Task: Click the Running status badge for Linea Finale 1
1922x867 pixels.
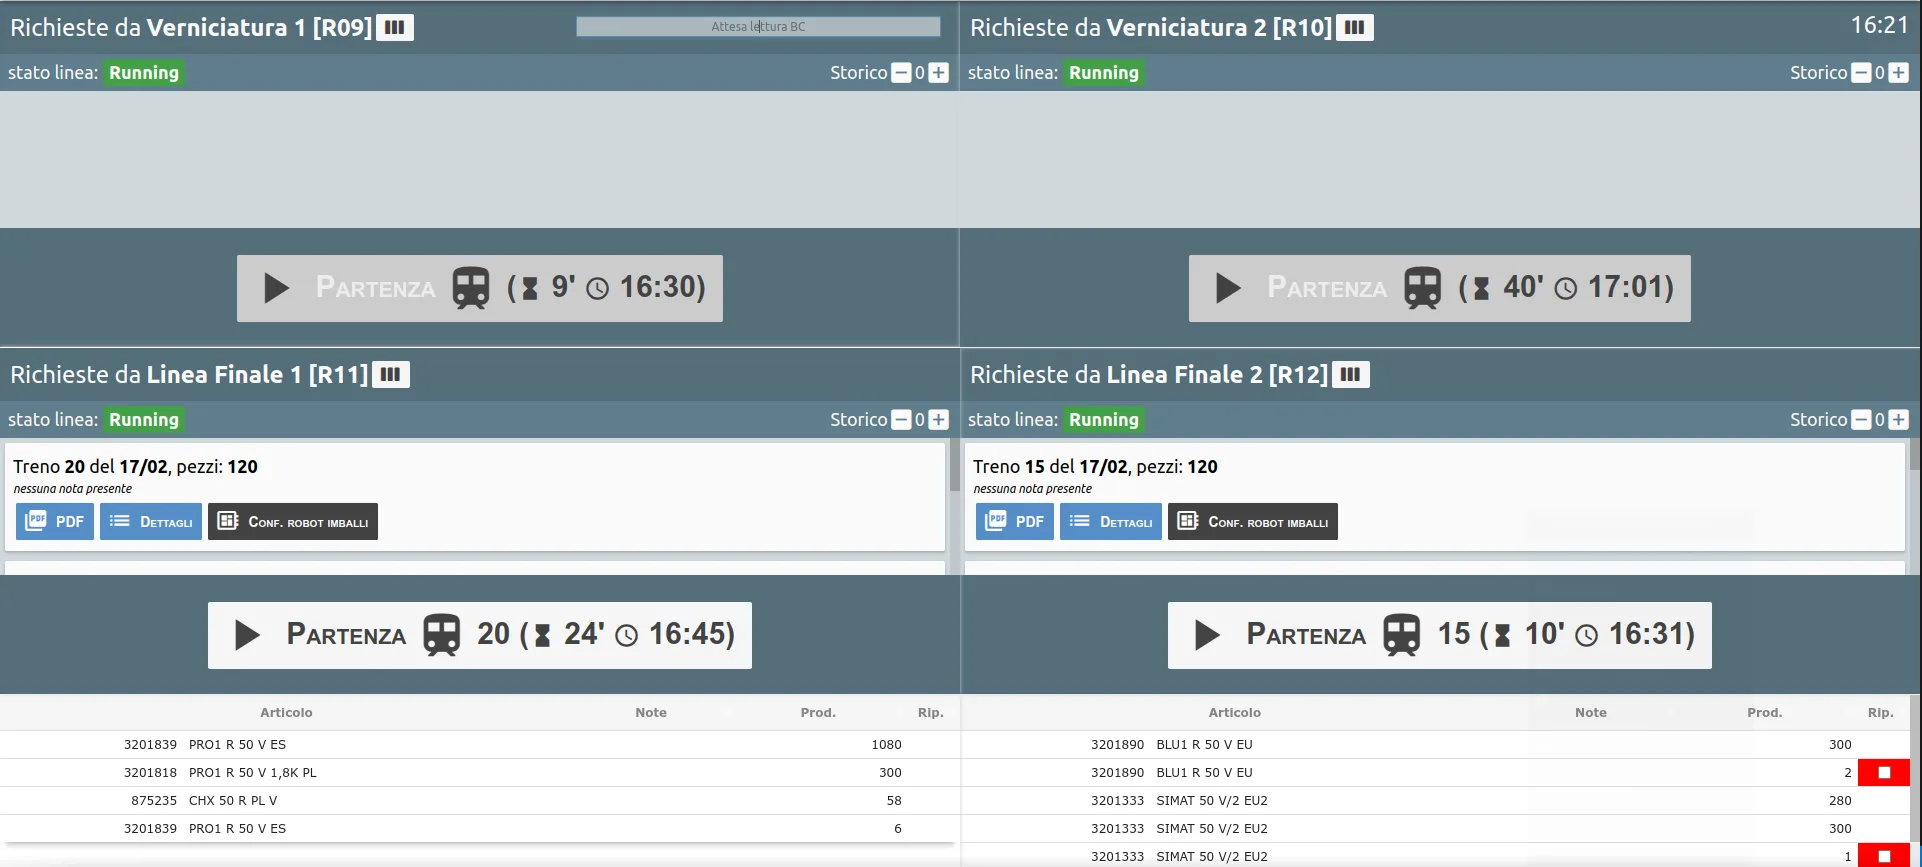Action: click(144, 420)
